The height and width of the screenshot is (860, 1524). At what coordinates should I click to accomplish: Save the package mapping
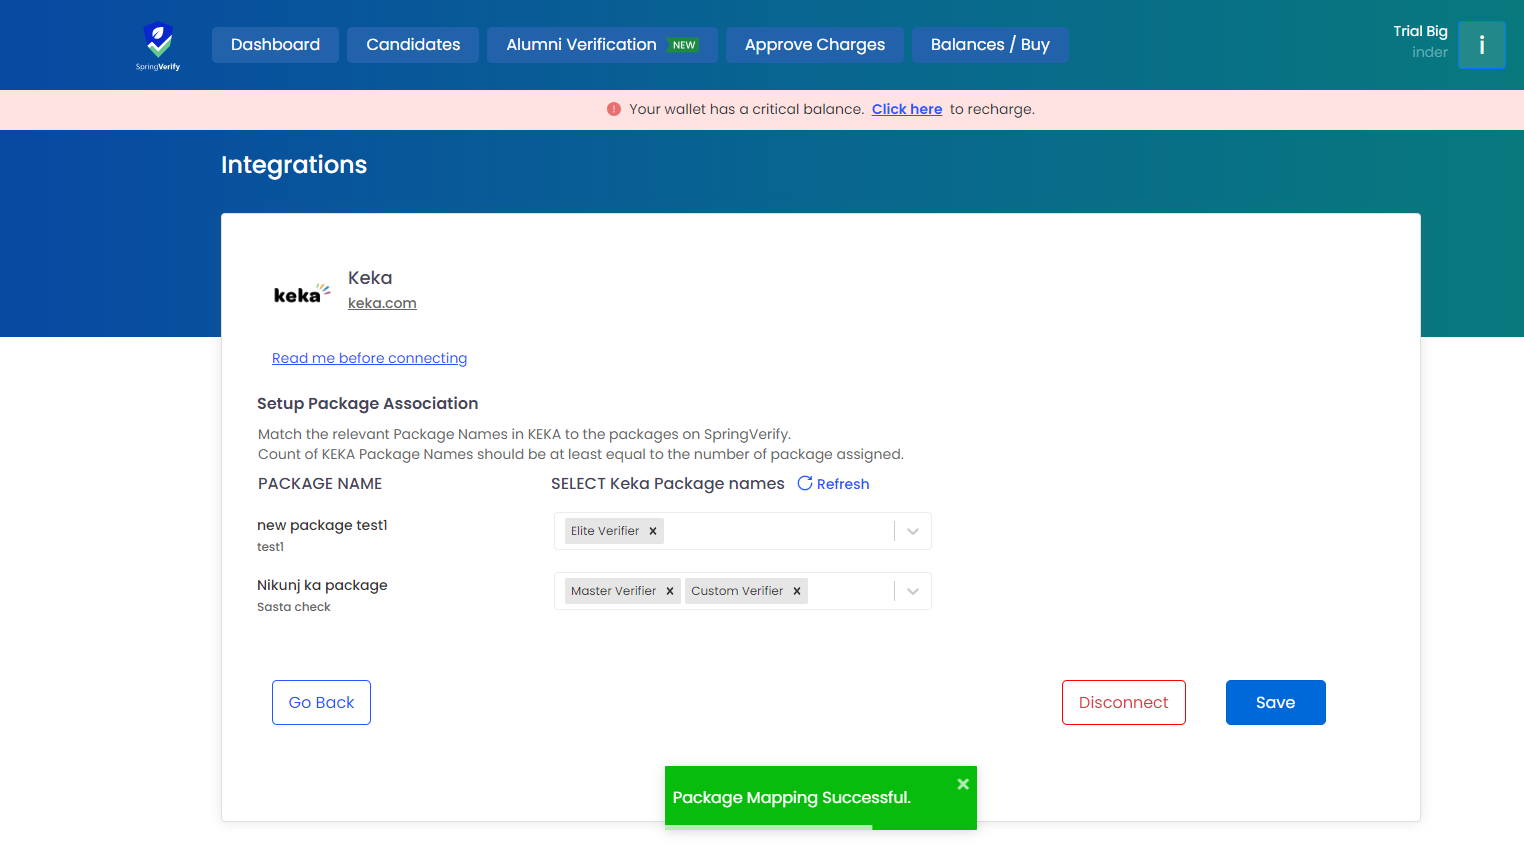pyautogui.click(x=1276, y=702)
